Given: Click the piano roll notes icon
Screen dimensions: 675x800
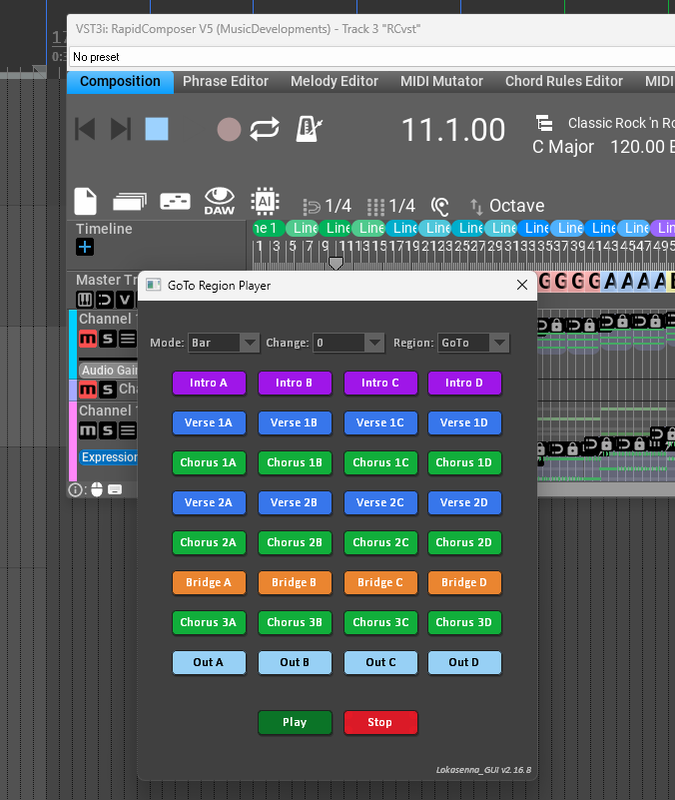Looking at the screenshot, I should coord(175,202).
